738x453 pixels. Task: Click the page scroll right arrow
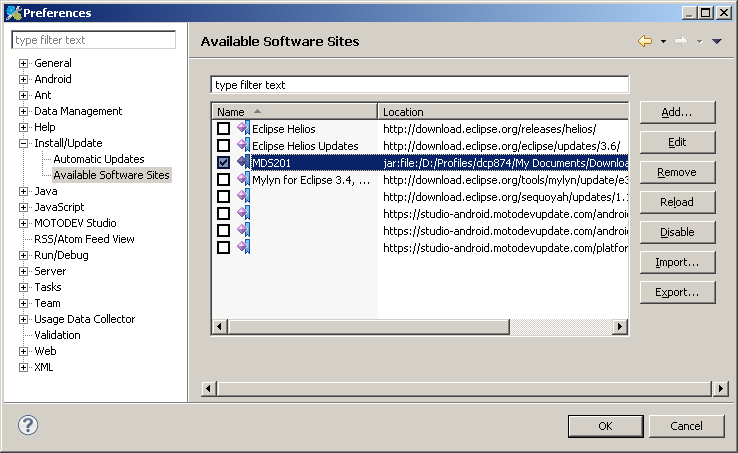coord(721,388)
